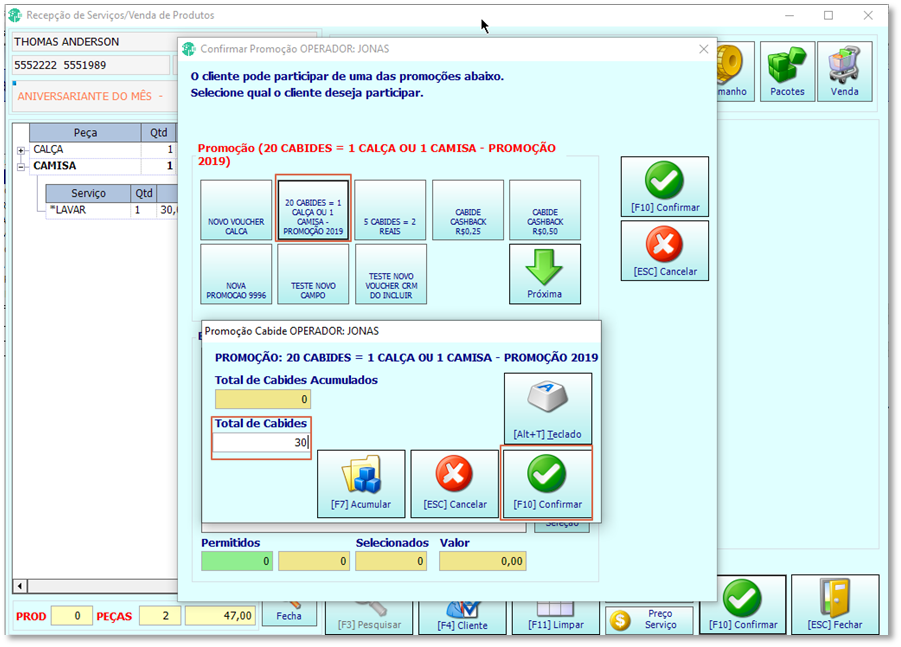The height and width of the screenshot is (647, 901).
Task: Select TESTE NOVO CAMPO promotion
Action: tap(313, 274)
